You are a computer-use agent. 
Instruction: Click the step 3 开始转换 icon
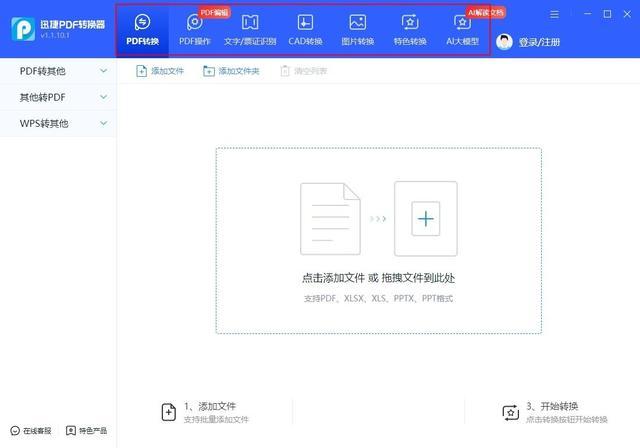click(511, 413)
